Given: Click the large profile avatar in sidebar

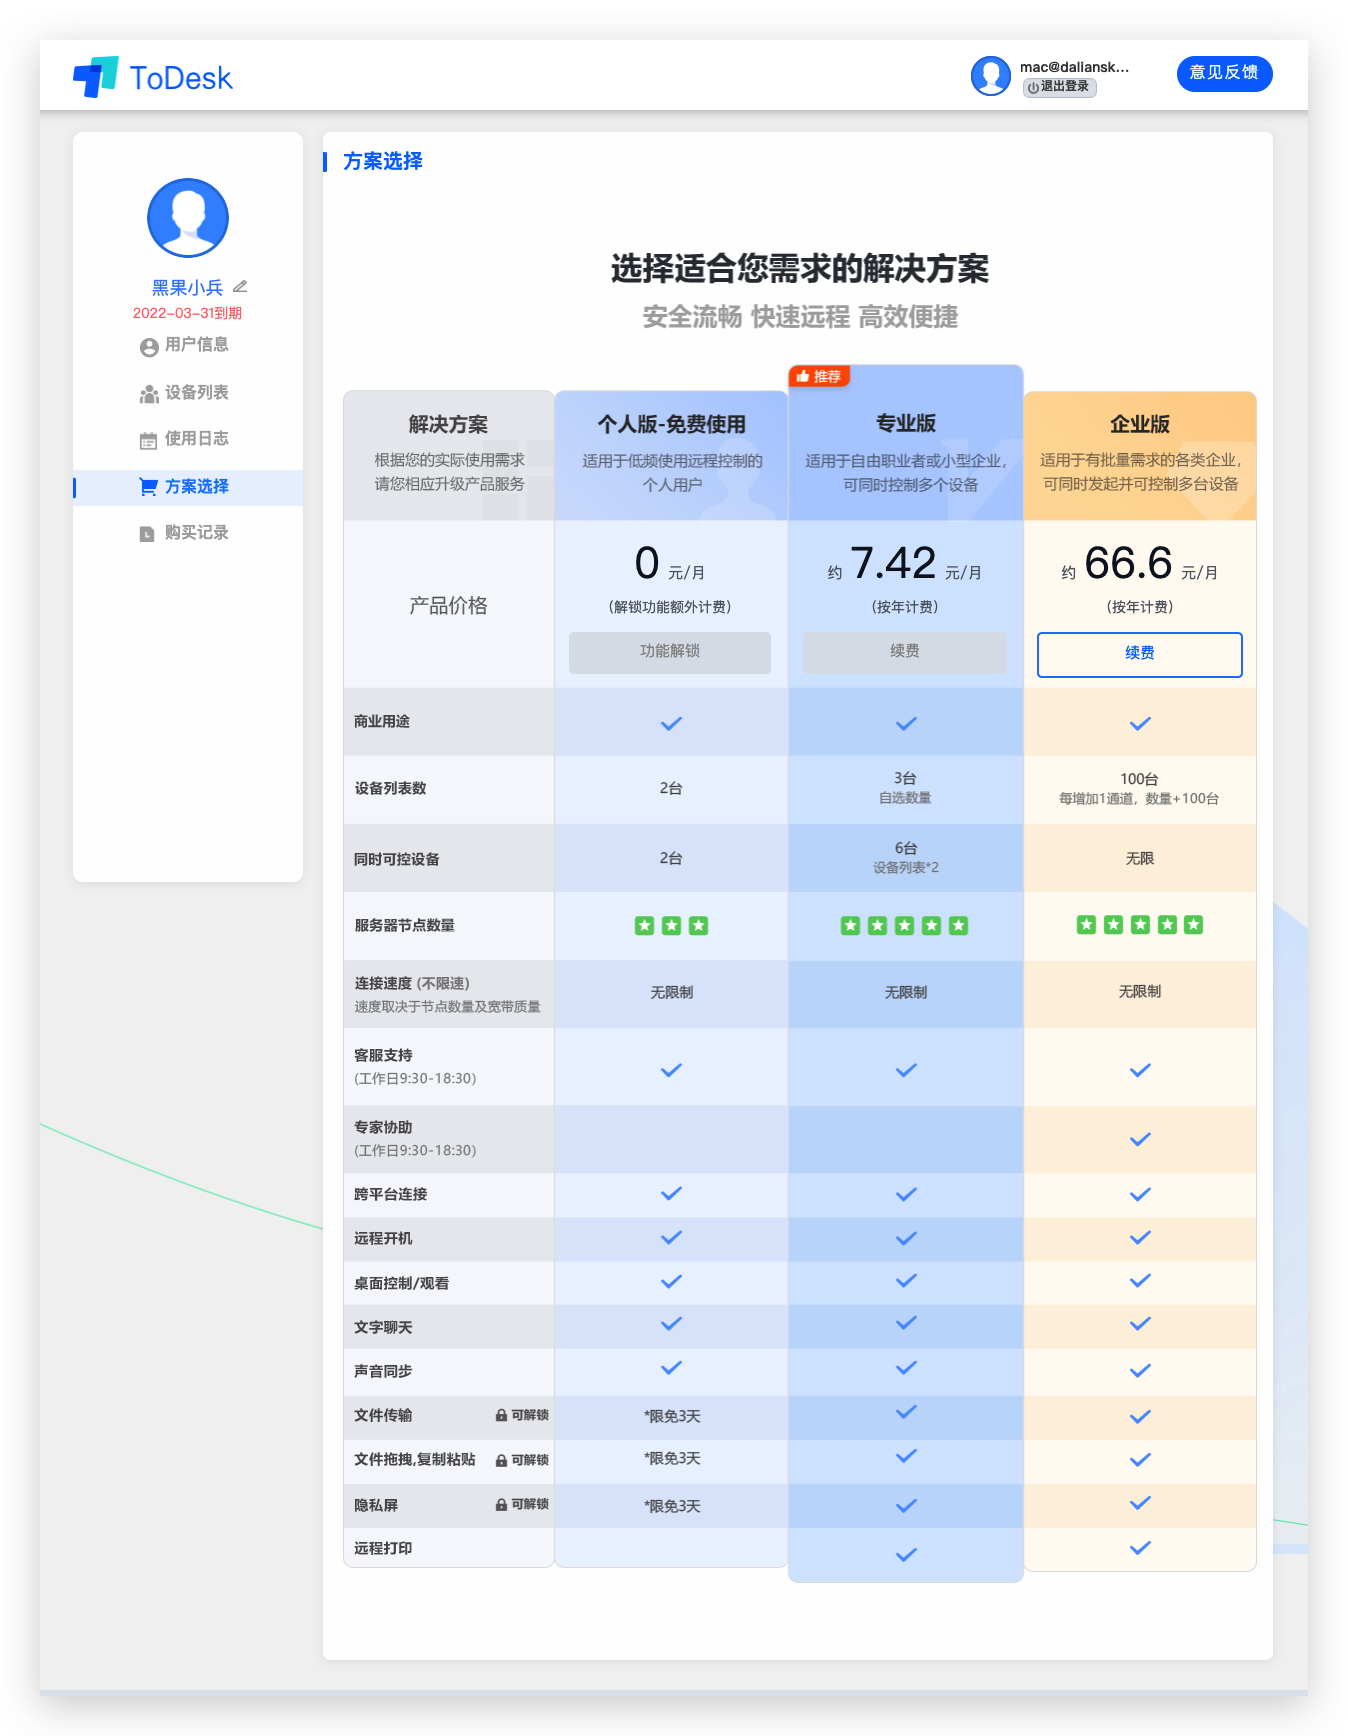Looking at the screenshot, I should coord(188,218).
